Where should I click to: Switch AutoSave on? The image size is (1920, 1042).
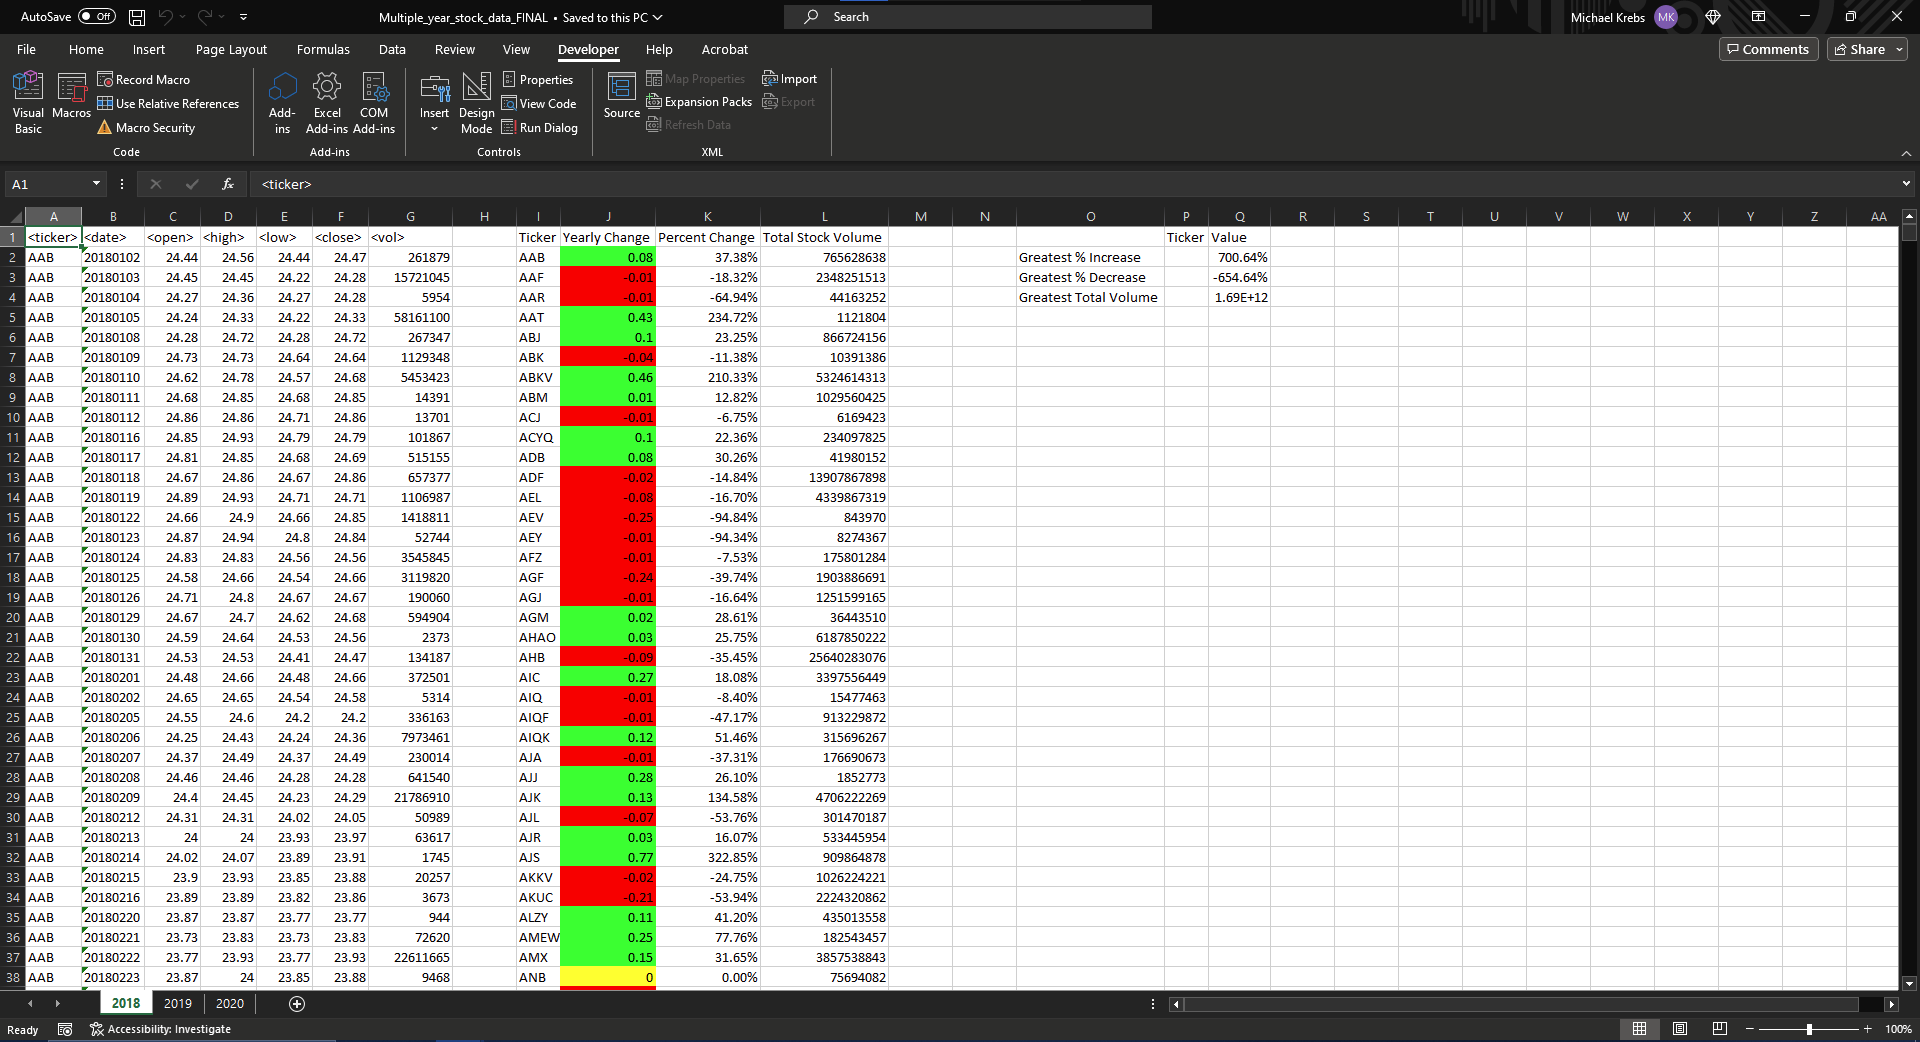pos(95,16)
